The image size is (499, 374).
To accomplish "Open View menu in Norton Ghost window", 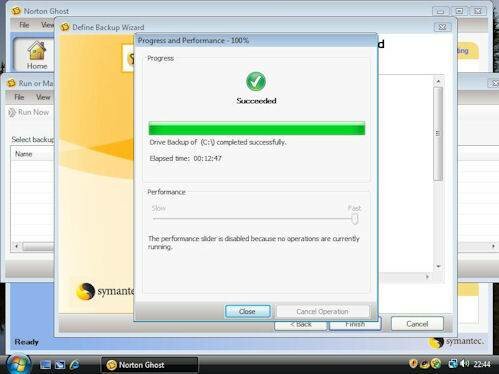I will (47, 25).
